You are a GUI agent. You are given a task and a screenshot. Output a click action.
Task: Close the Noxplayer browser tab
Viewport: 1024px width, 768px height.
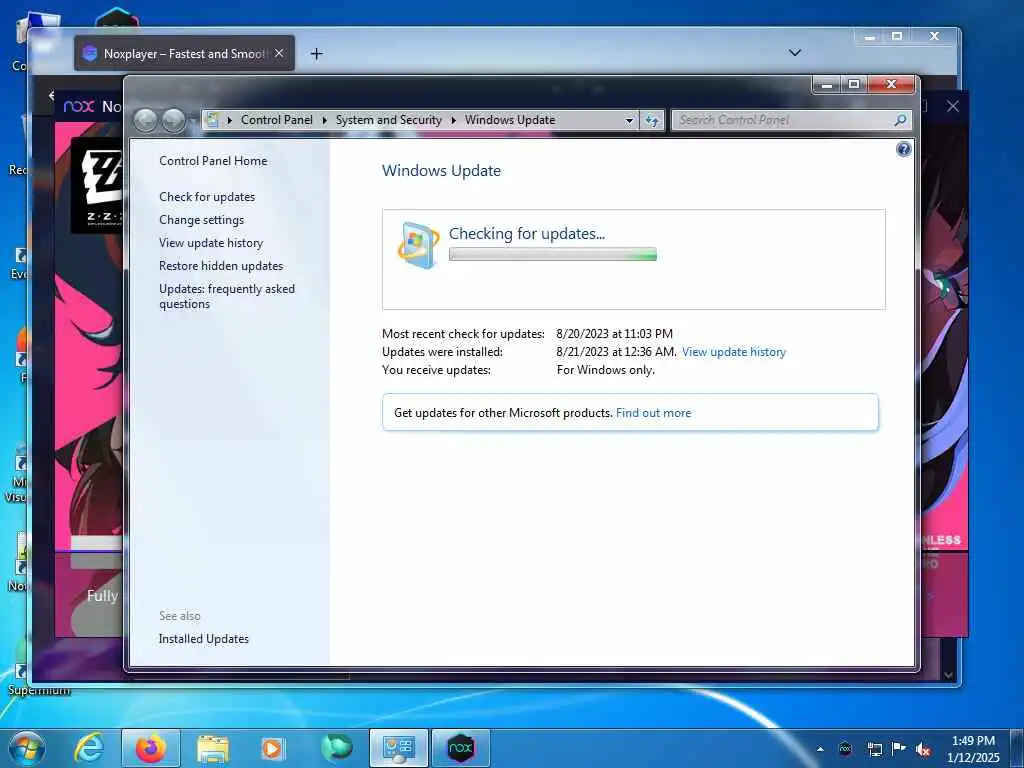tap(280, 54)
